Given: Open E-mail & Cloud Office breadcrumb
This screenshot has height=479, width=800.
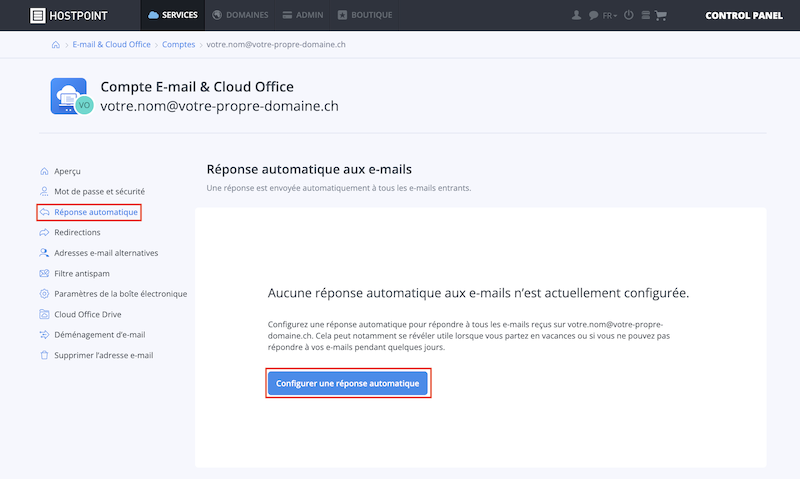Looking at the screenshot, I should [x=111, y=44].
